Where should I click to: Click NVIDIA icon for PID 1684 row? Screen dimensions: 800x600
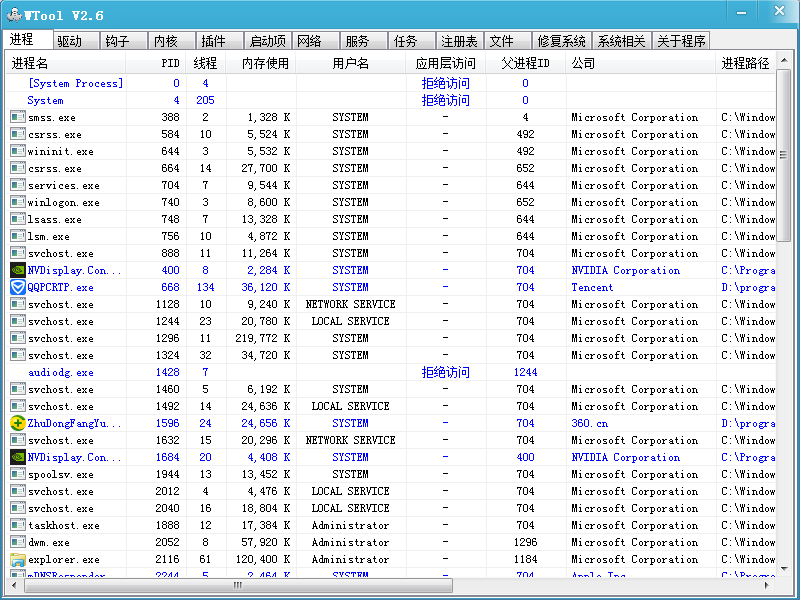point(18,458)
